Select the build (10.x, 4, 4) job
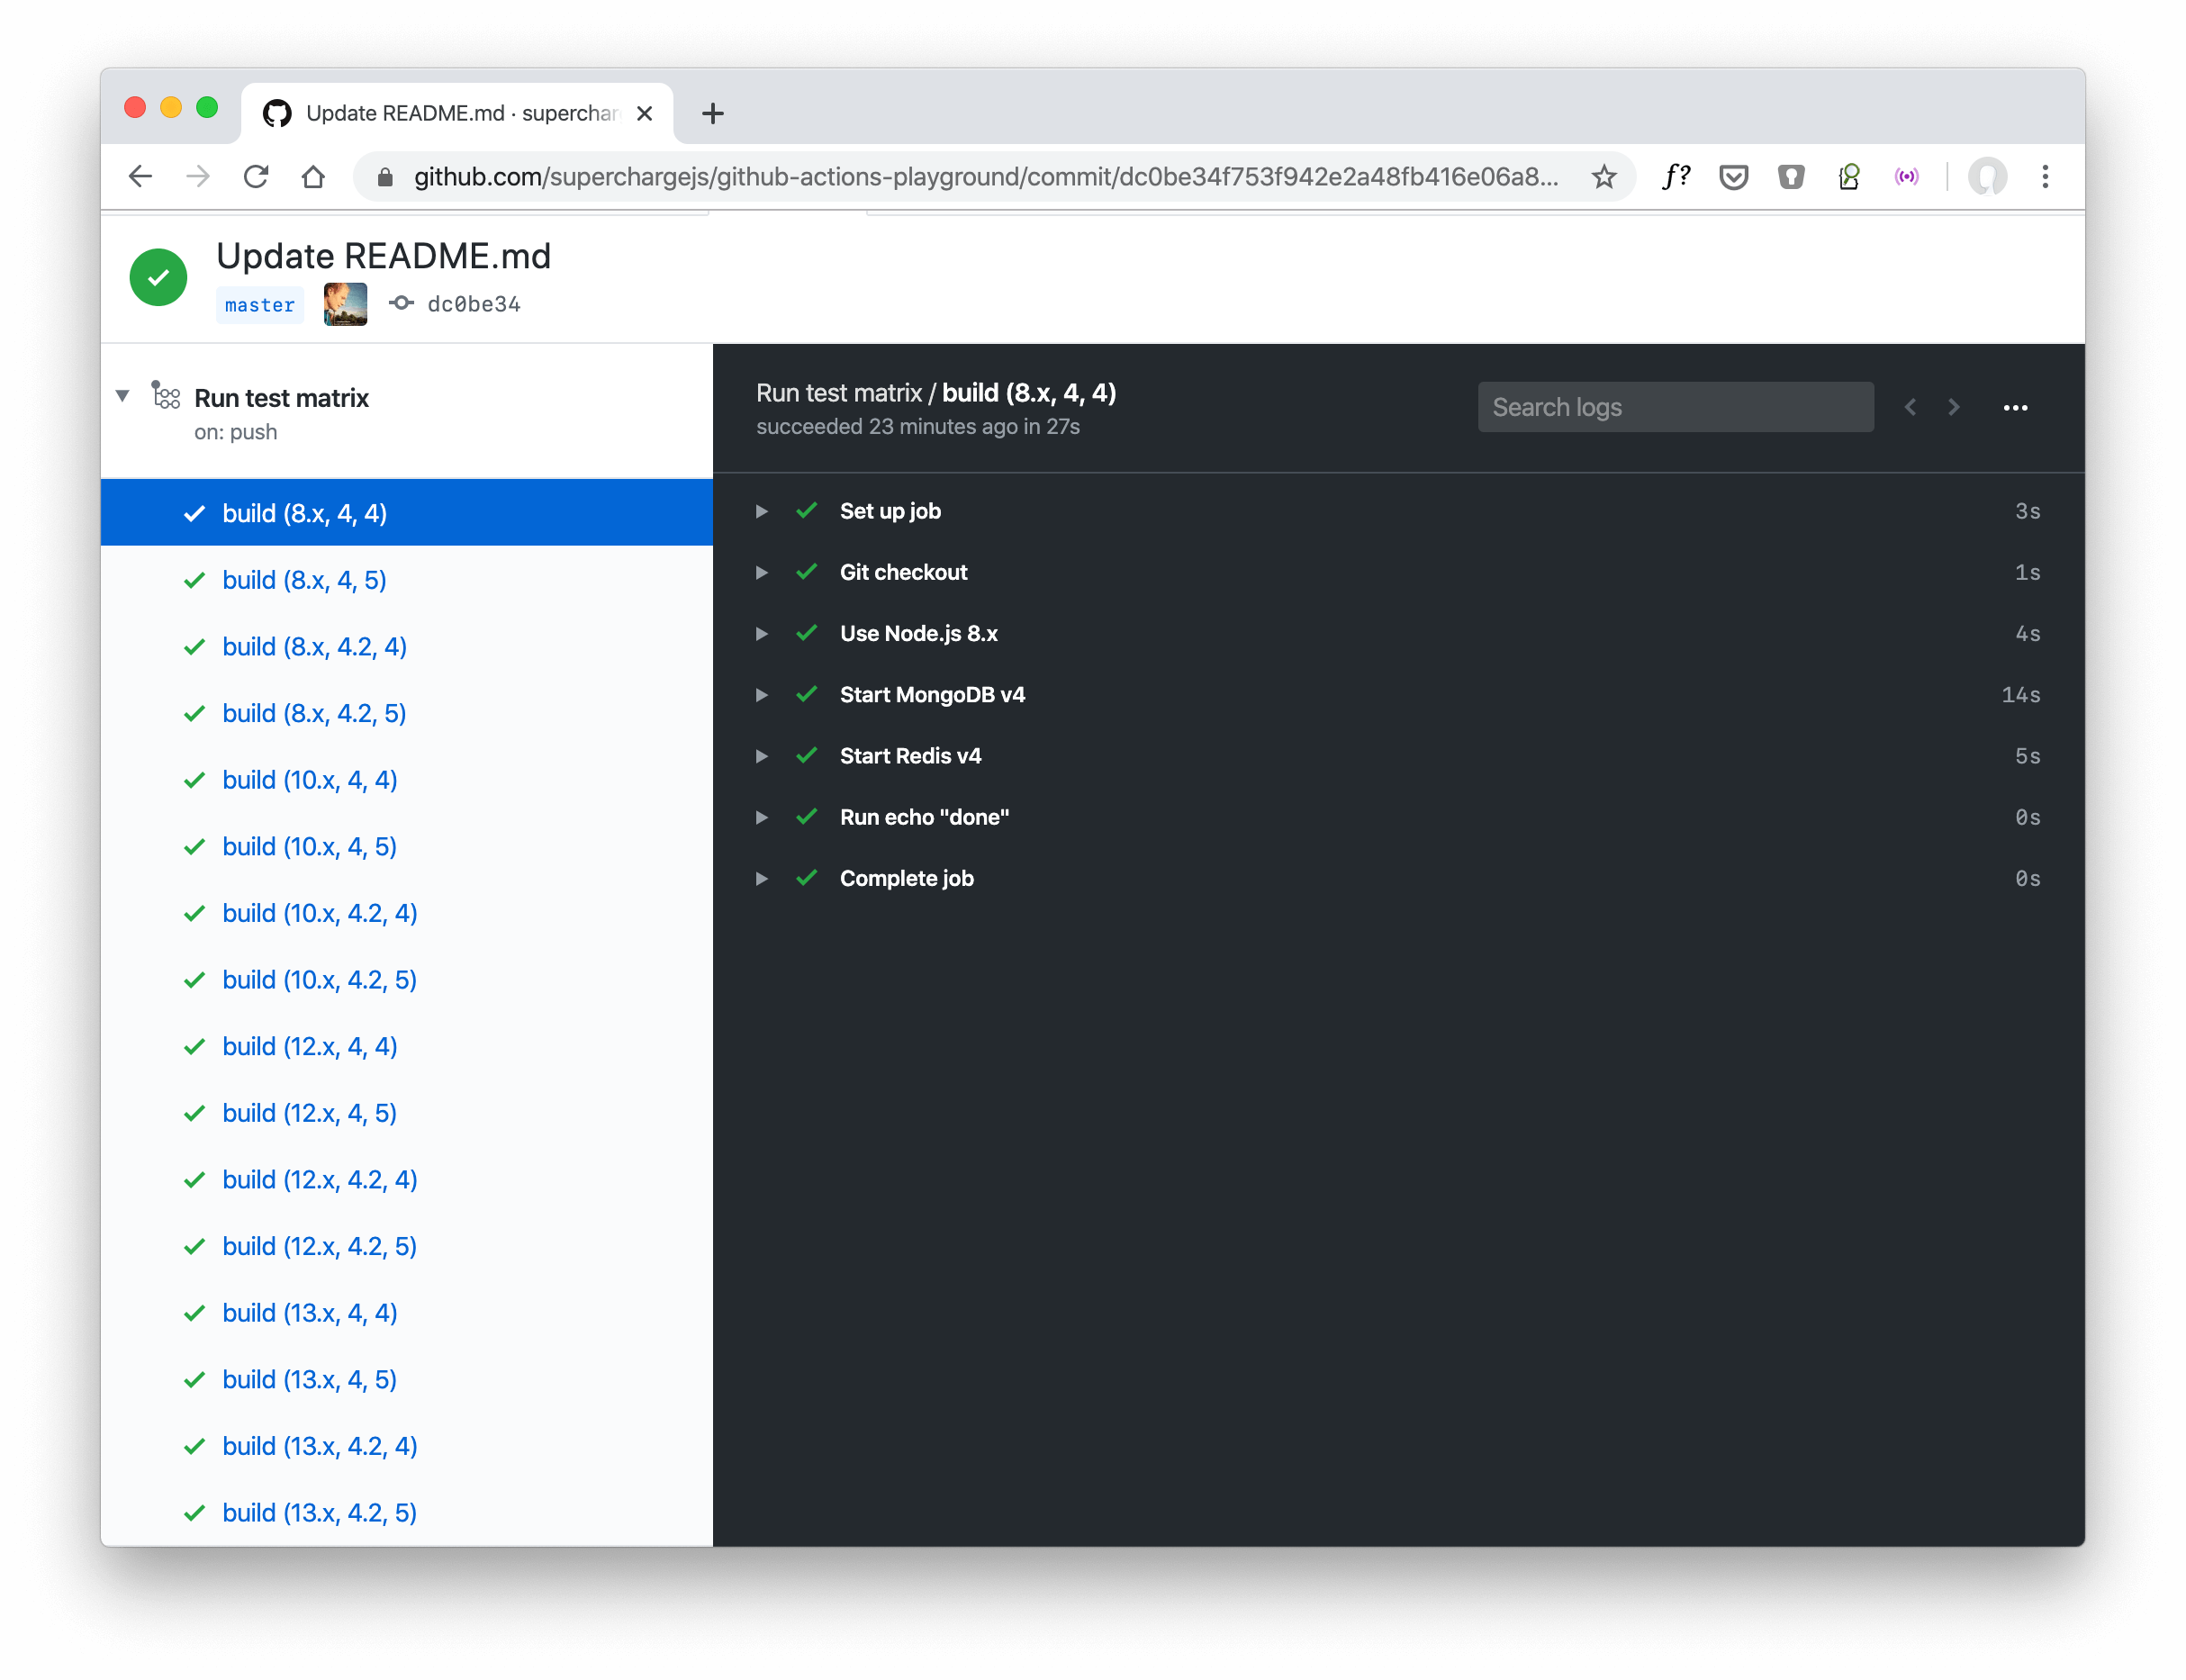Viewport: 2186px width, 1680px height. [309, 780]
